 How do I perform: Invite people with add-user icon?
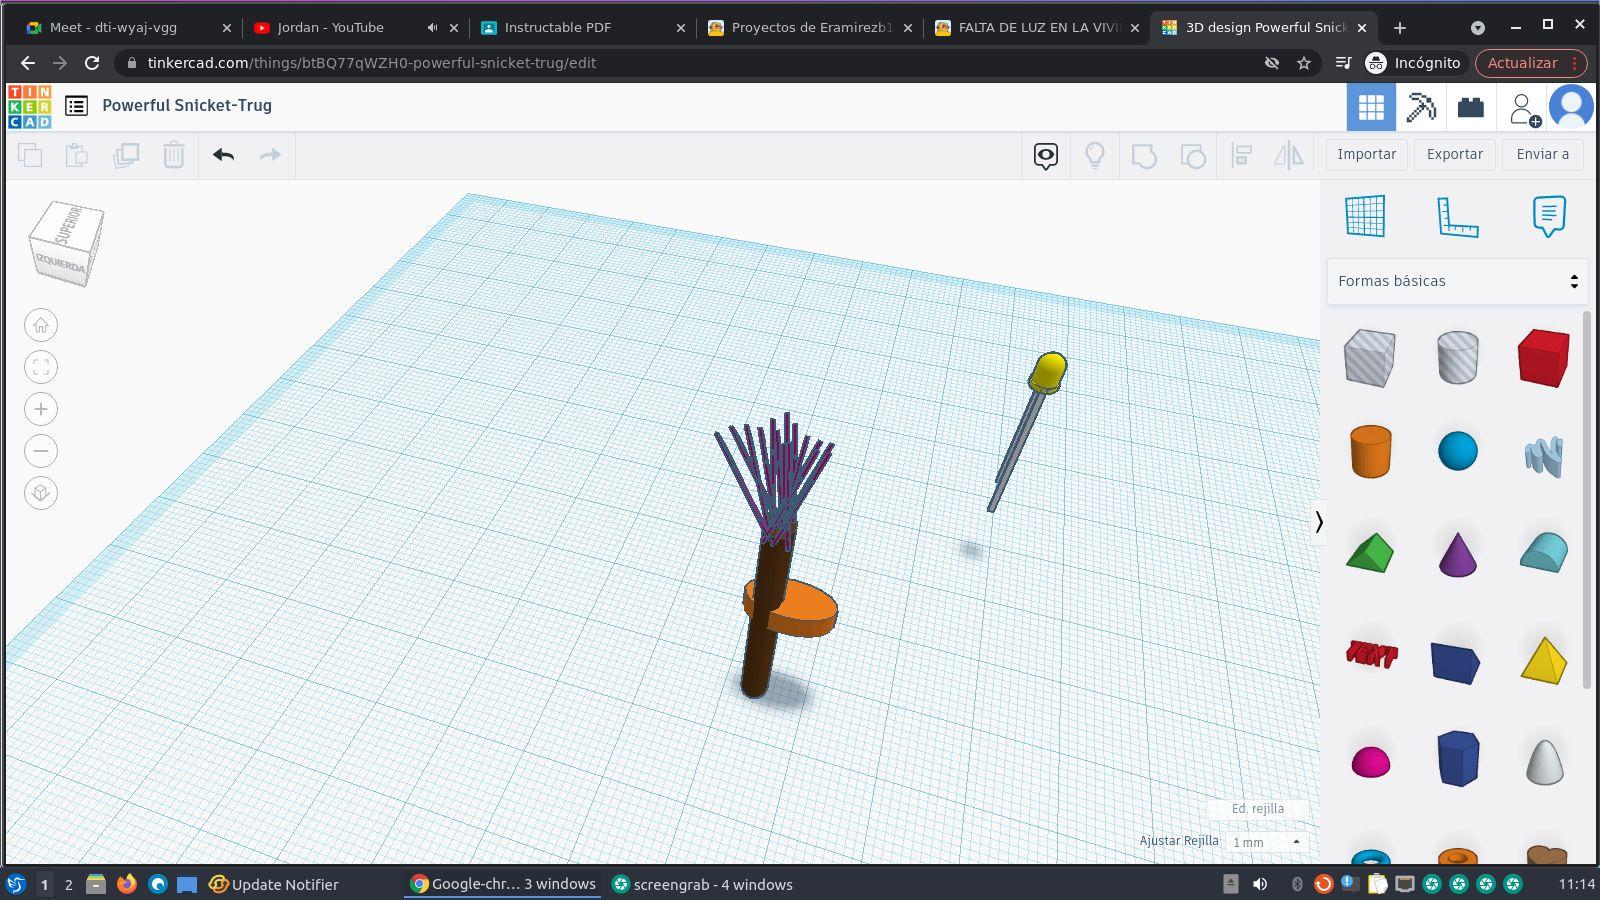(x=1524, y=108)
